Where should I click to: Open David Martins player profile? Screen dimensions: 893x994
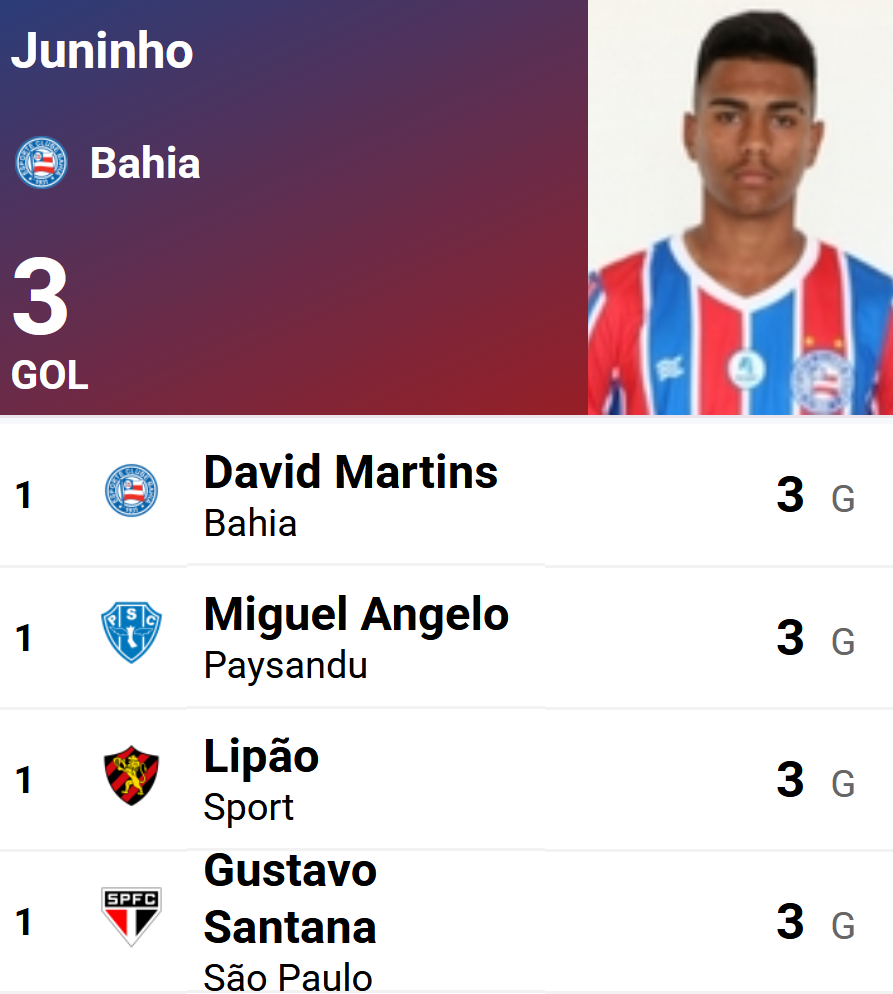click(350, 472)
